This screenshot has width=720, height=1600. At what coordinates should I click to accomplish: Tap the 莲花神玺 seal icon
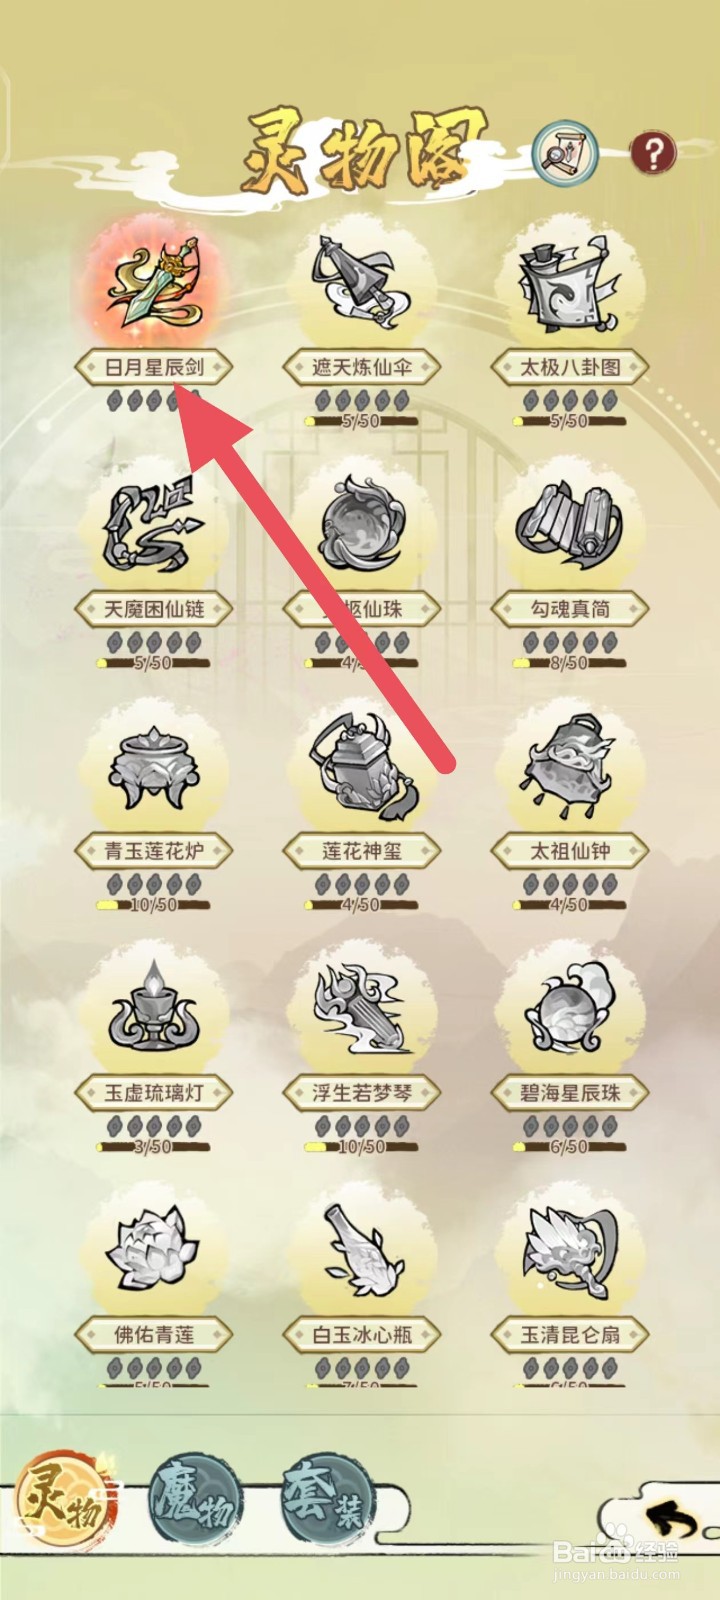362,768
